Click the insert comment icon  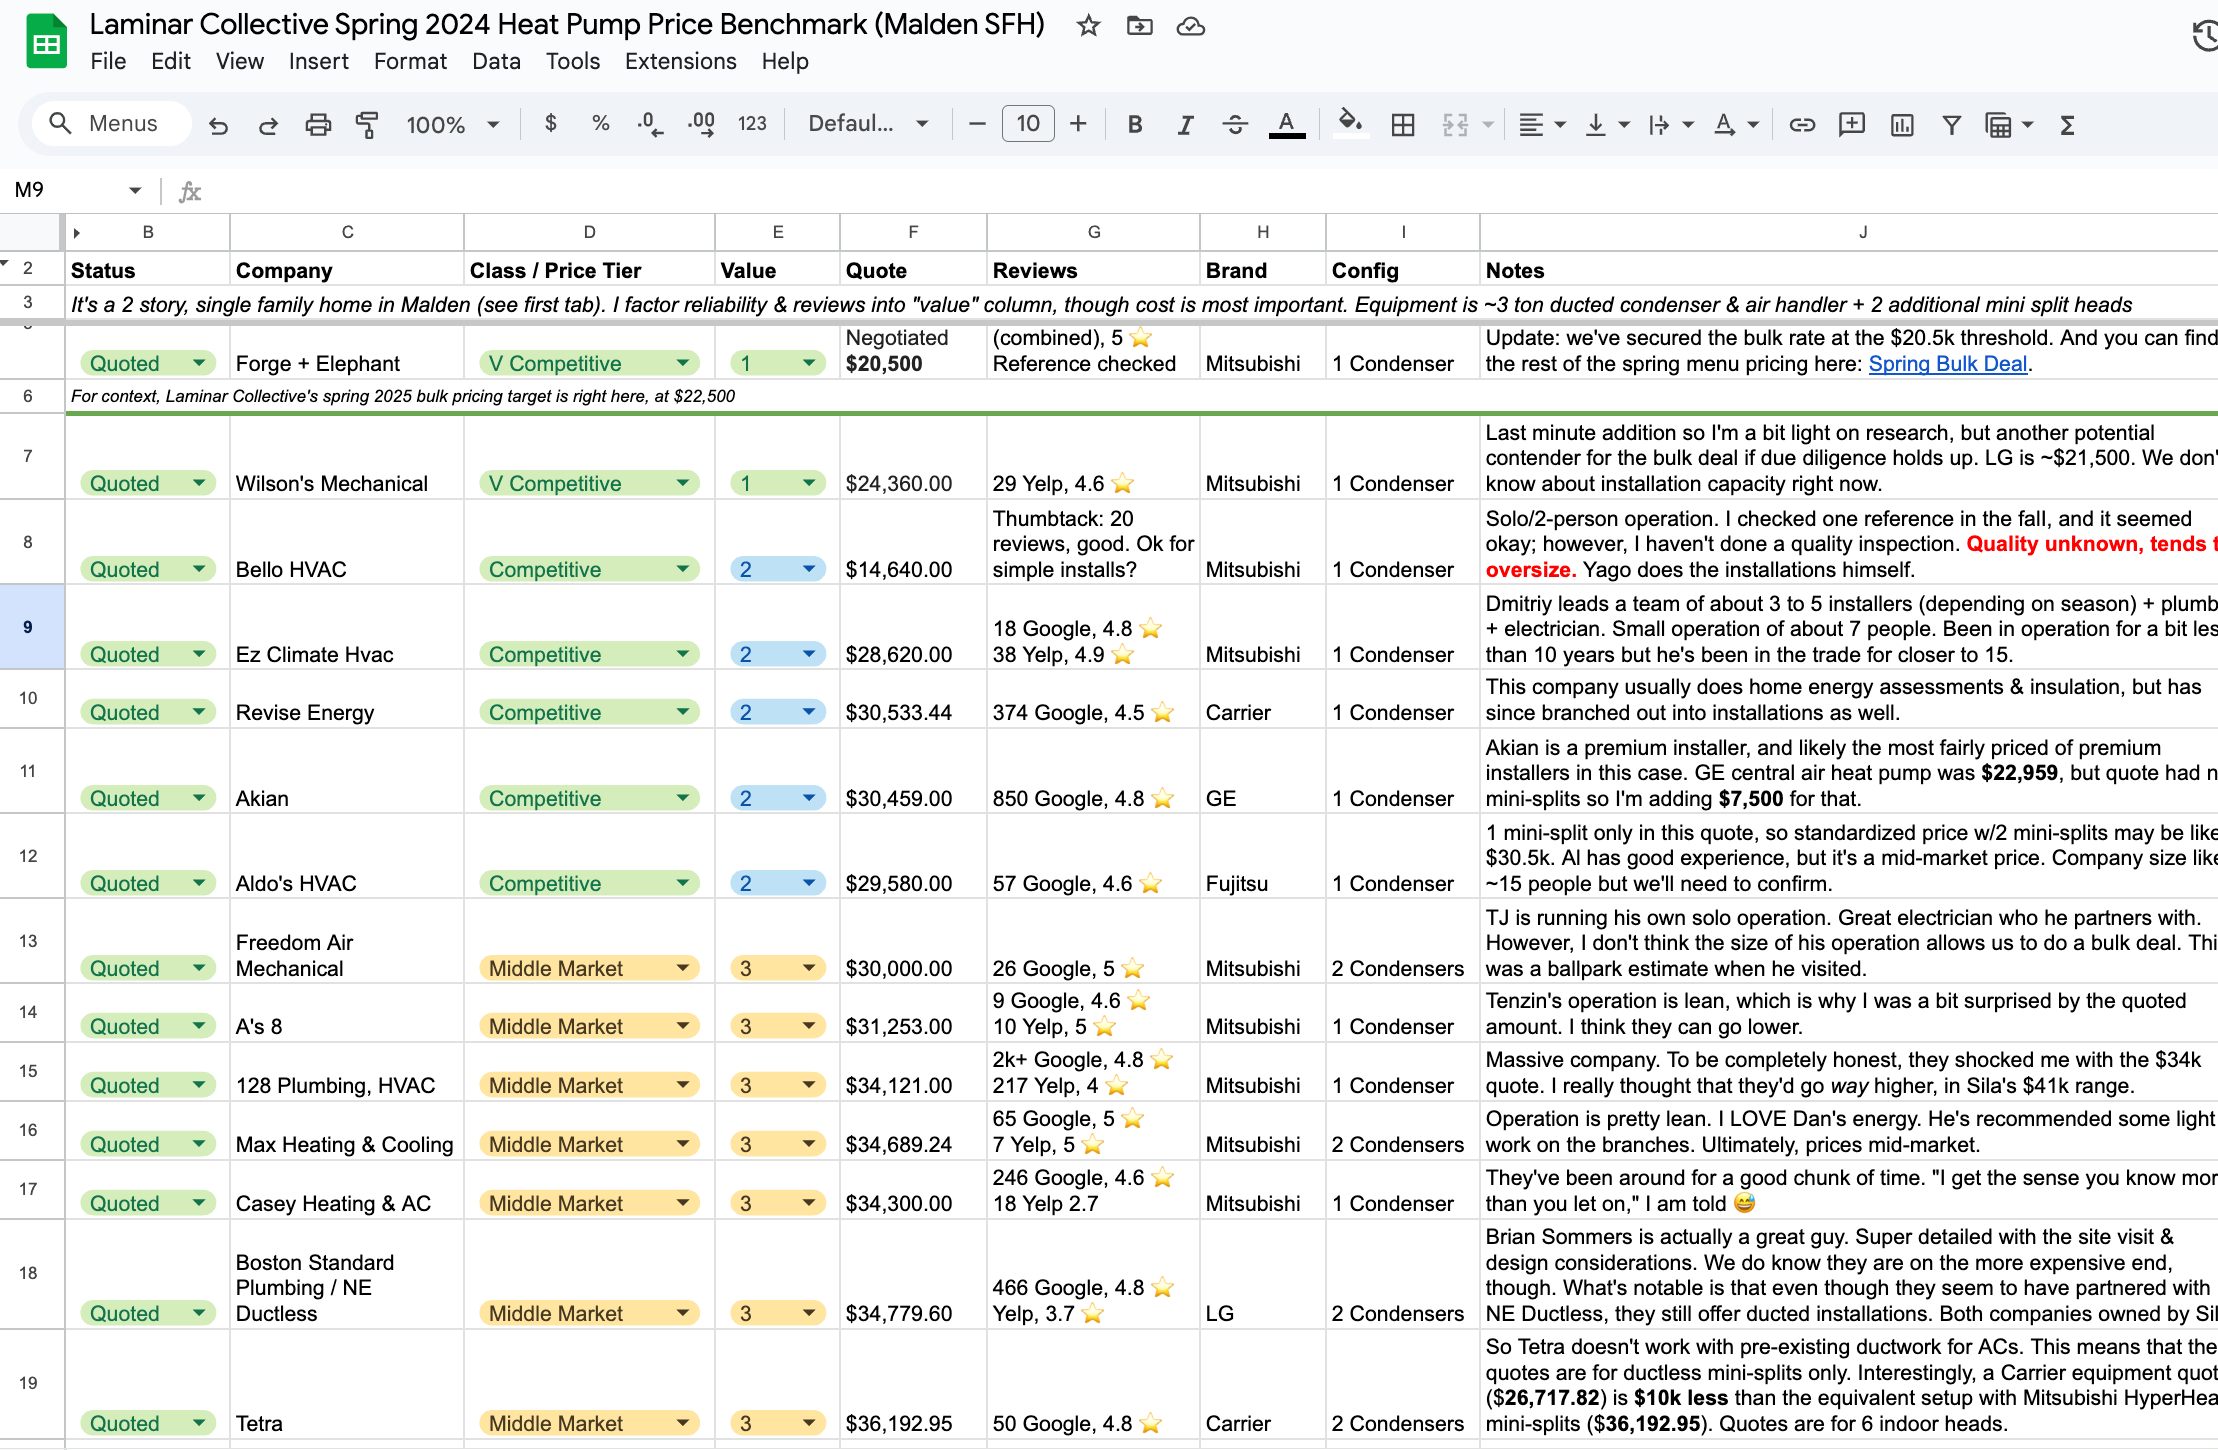point(1852,124)
